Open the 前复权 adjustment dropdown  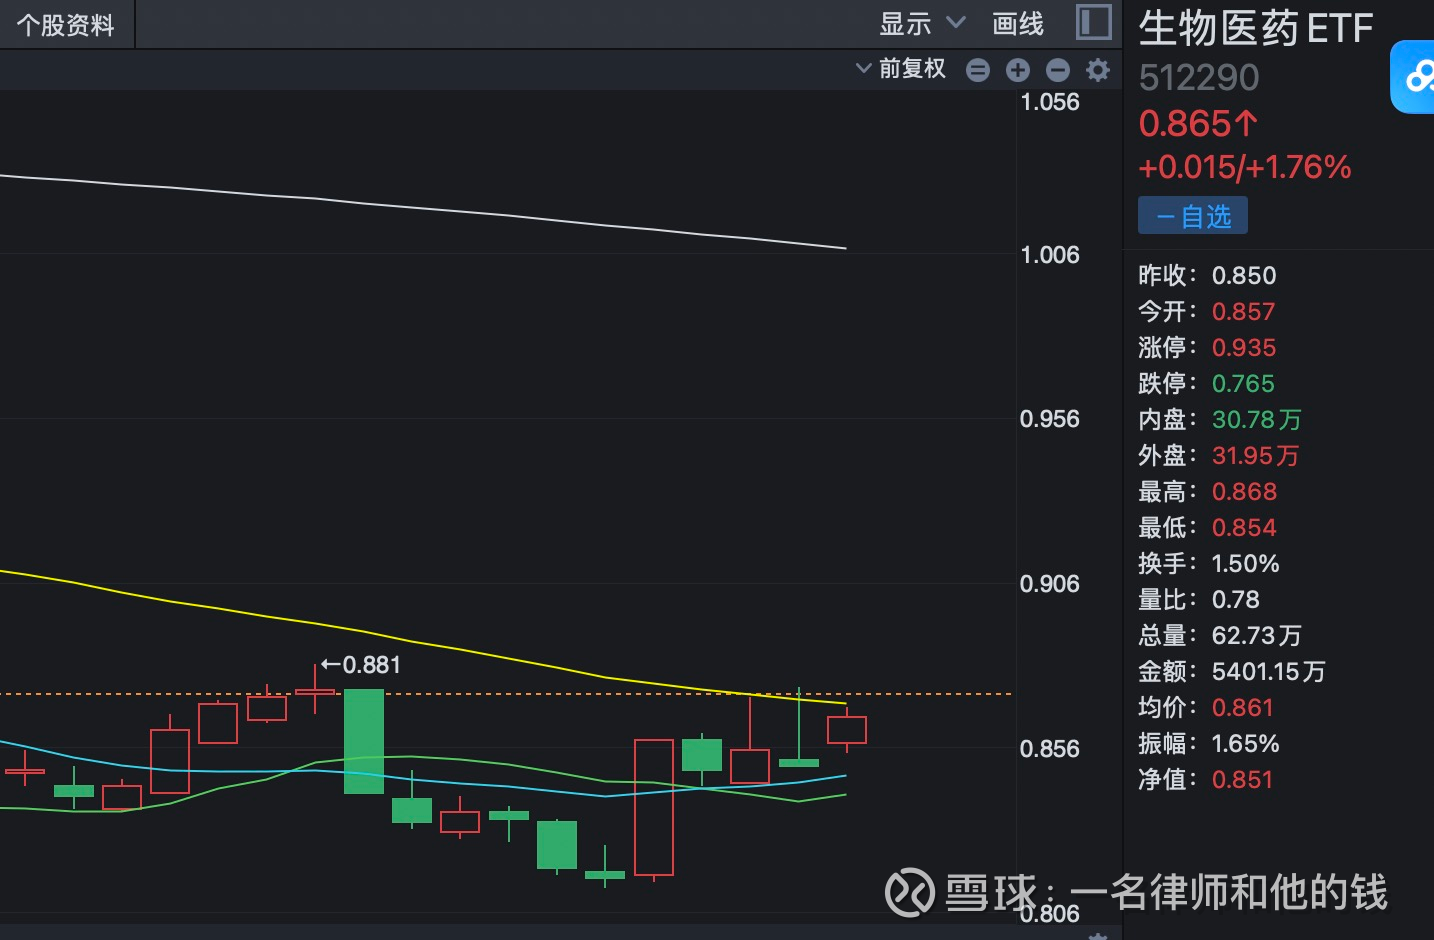pyautogui.click(x=901, y=69)
